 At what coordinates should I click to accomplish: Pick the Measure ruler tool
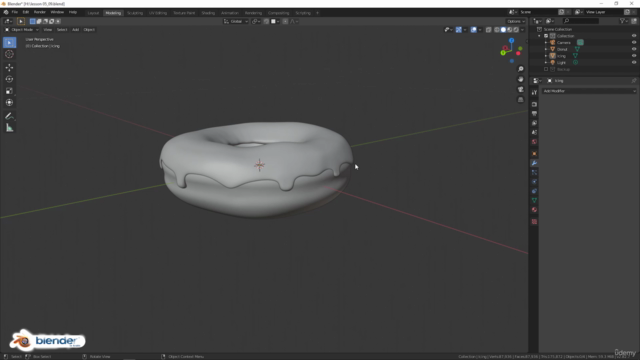[x=9, y=128]
